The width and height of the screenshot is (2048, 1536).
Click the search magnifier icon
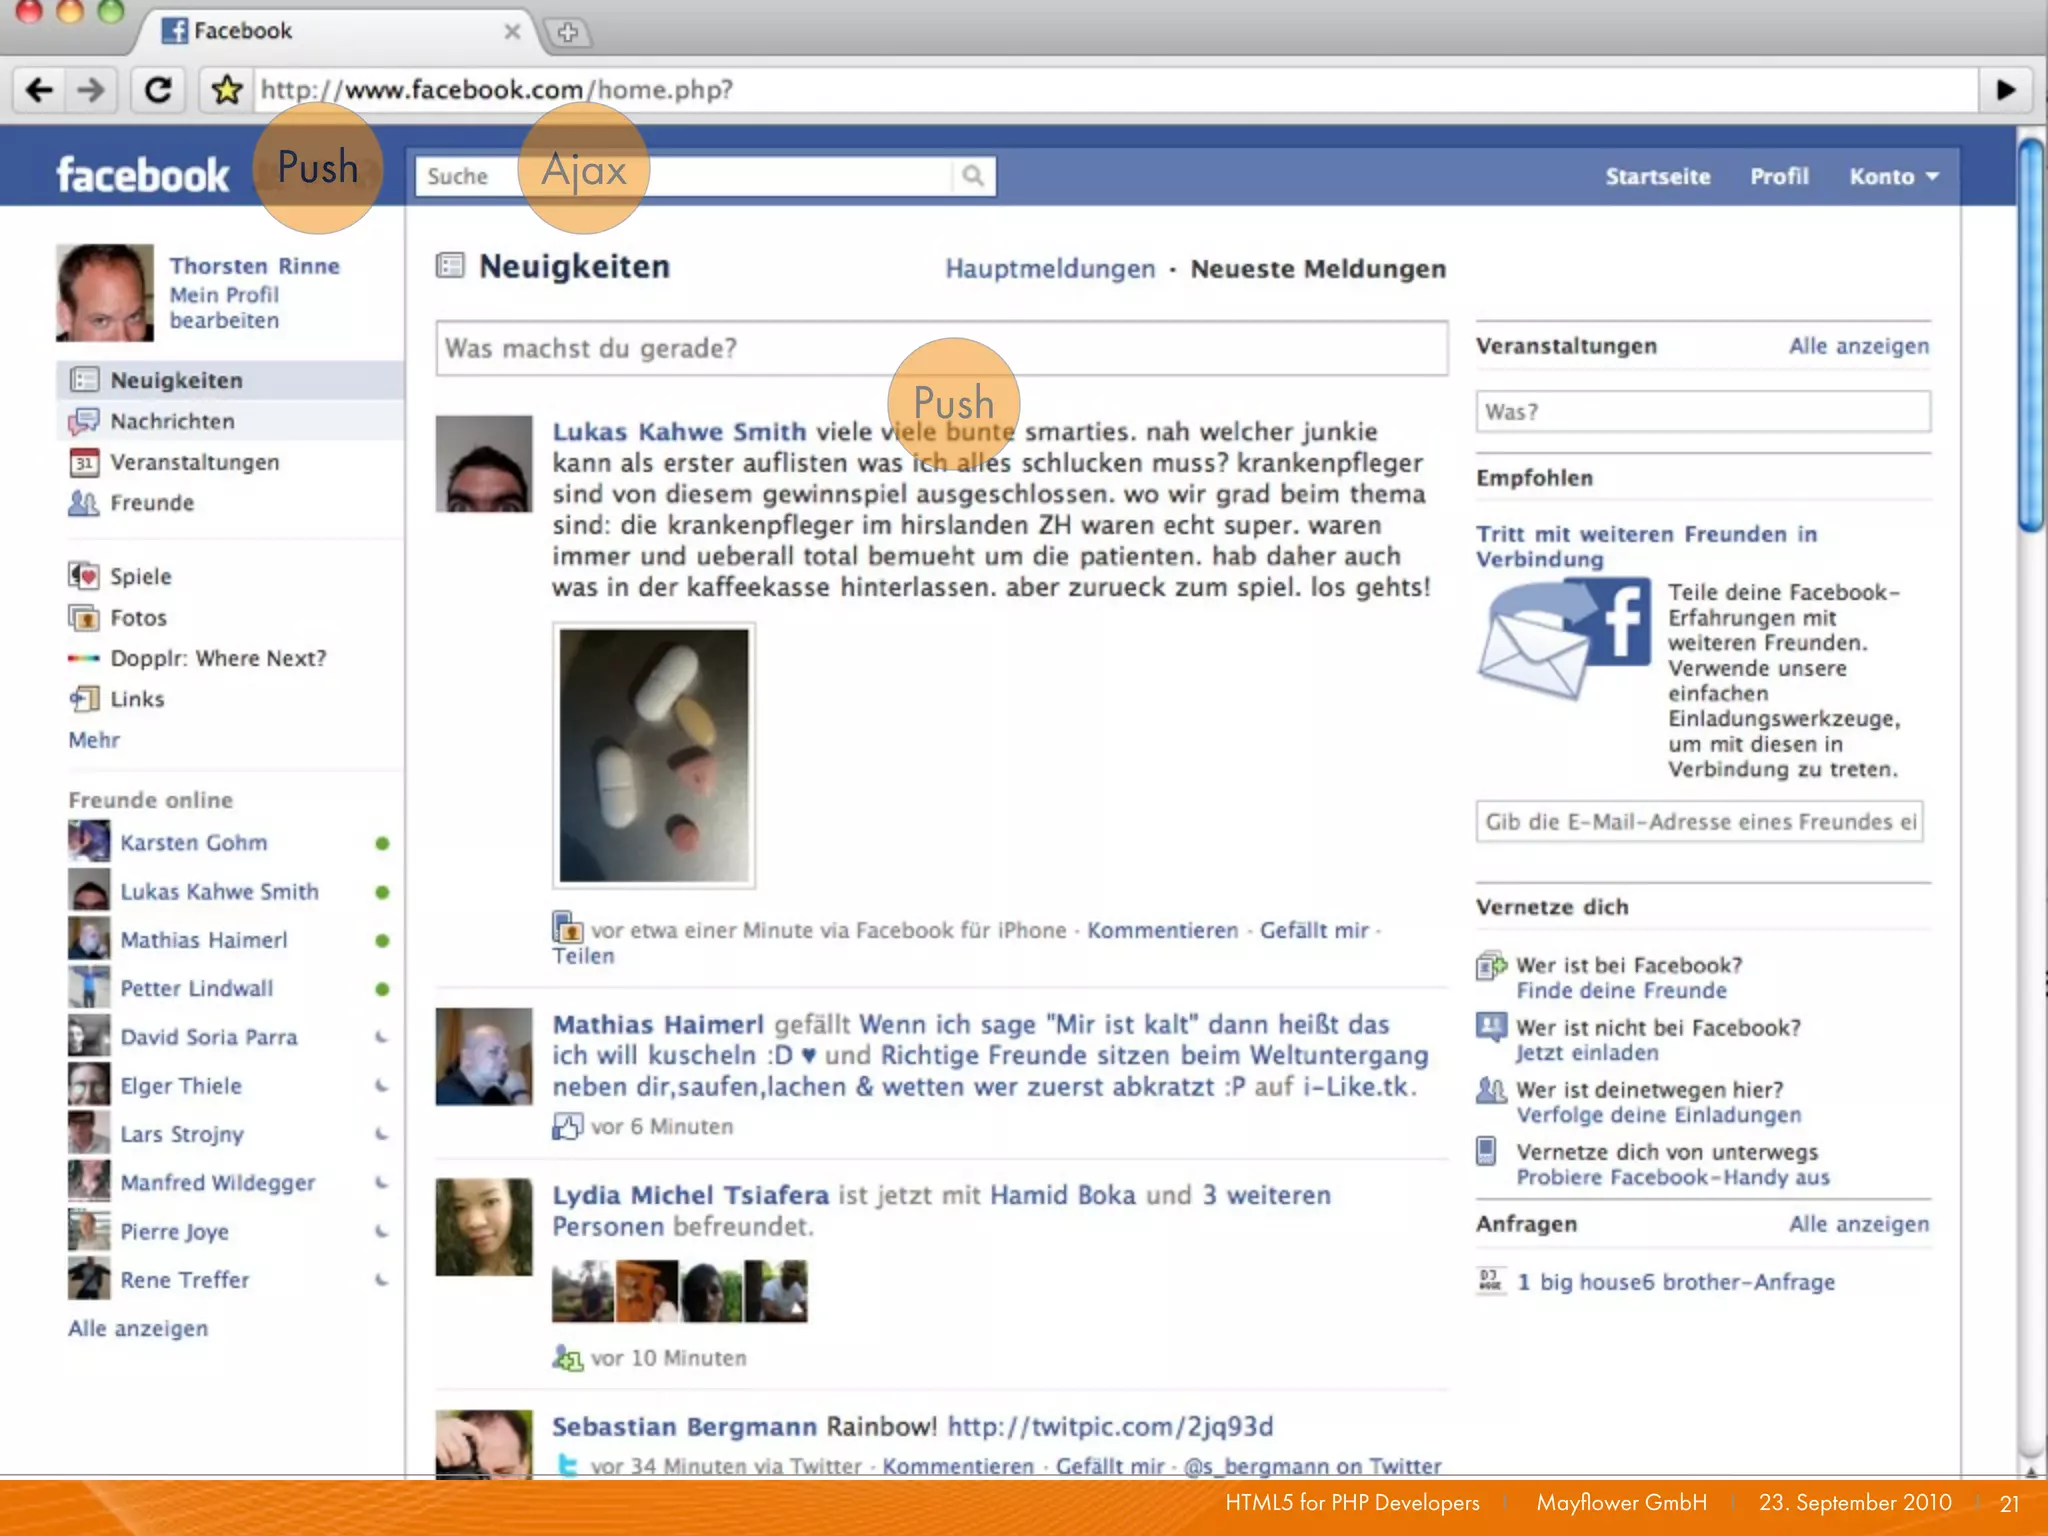pos(972,176)
